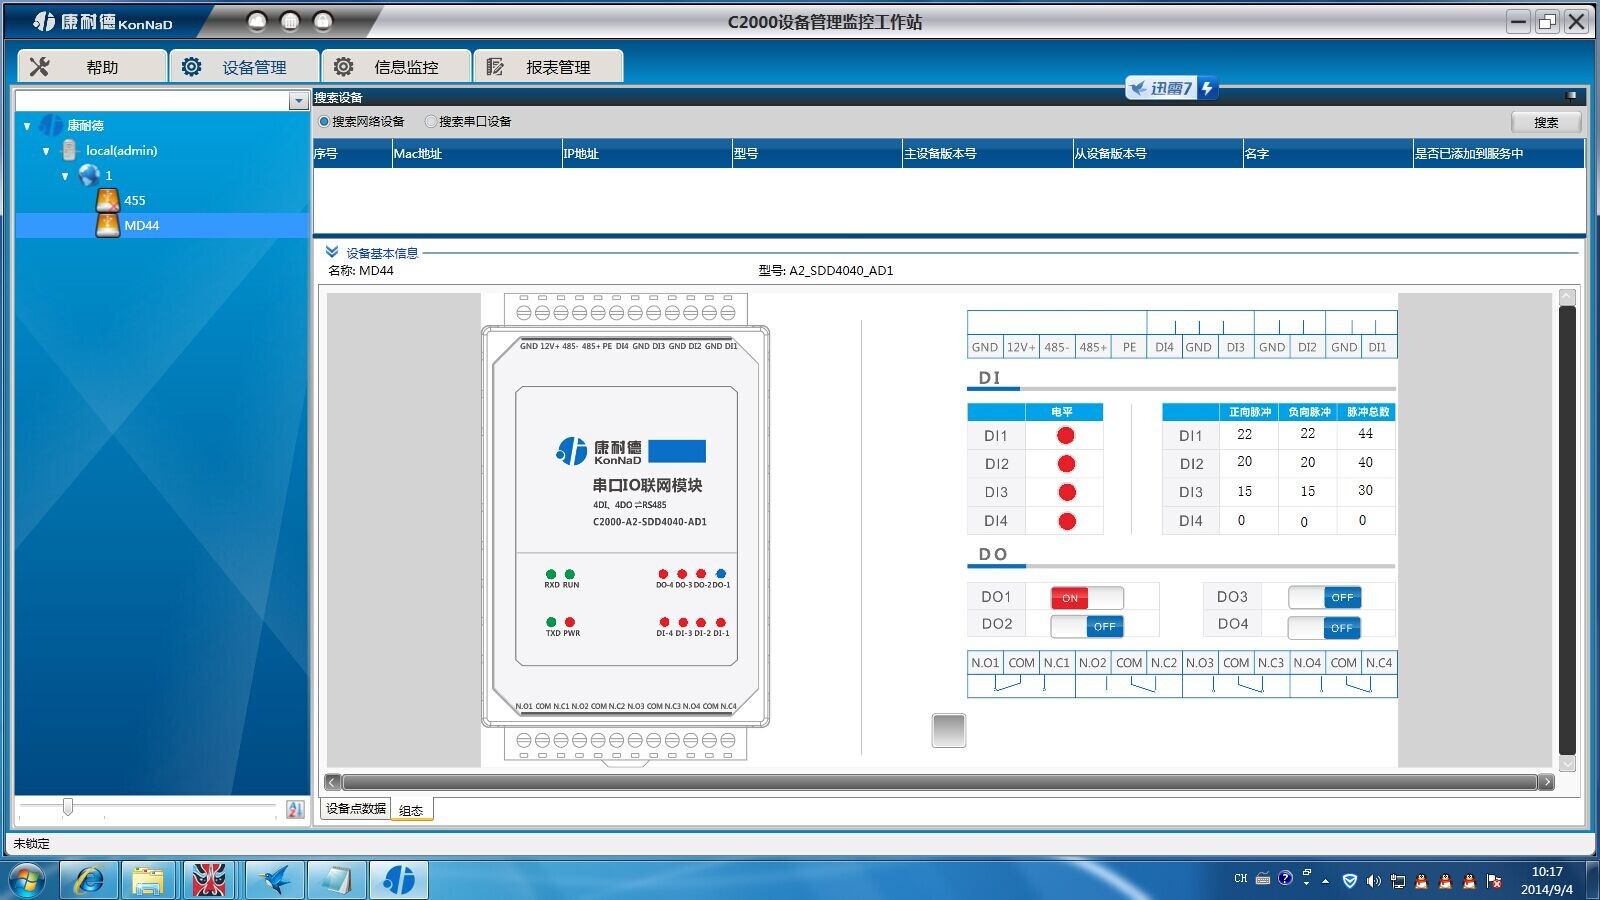Open Internet Explorer from the taskbar

(89, 880)
